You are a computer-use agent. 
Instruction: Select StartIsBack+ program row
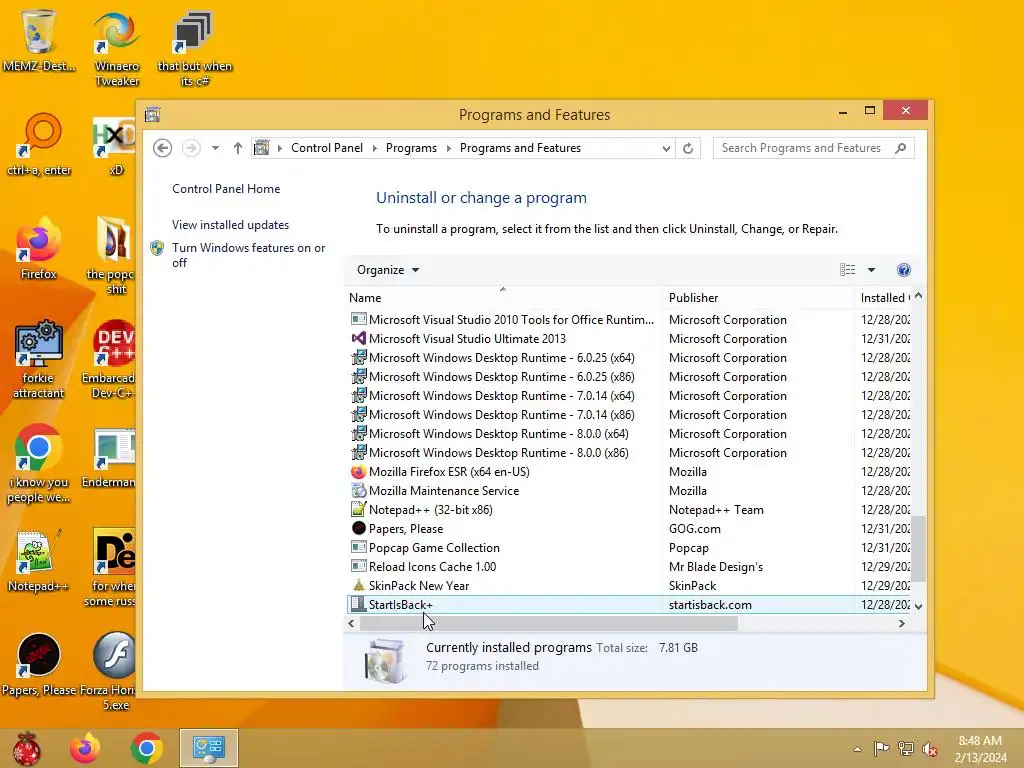coord(628,605)
